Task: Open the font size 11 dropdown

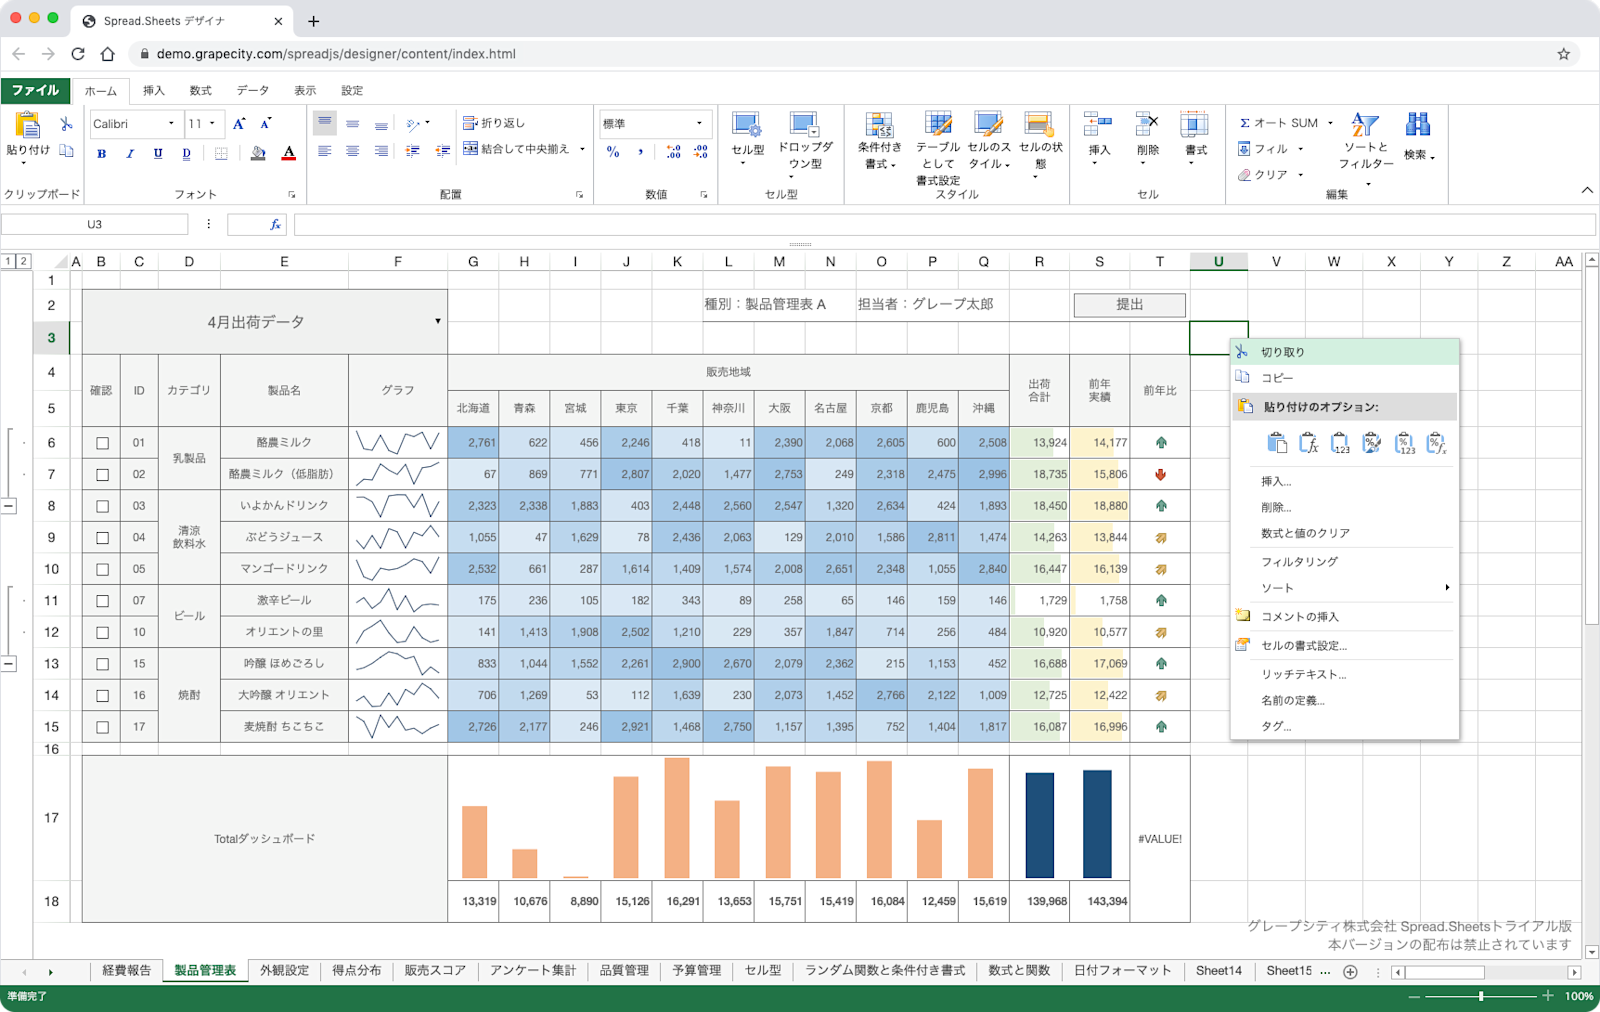Action: 212,124
